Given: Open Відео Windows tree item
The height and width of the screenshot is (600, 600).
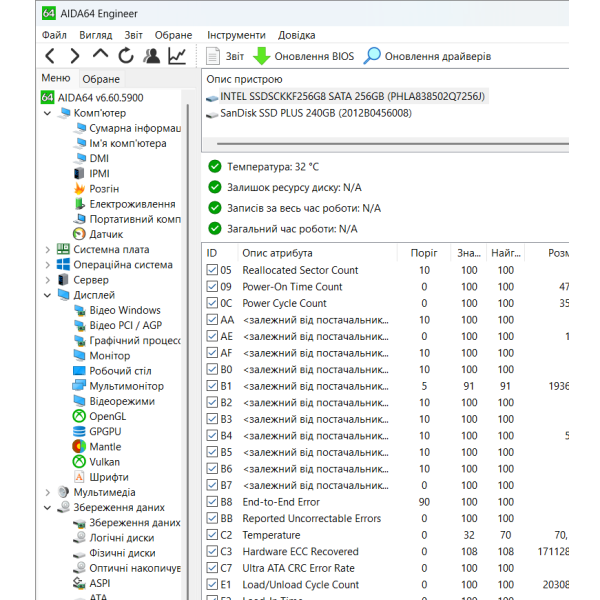Looking at the screenshot, I should pyautogui.click(x=117, y=310).
